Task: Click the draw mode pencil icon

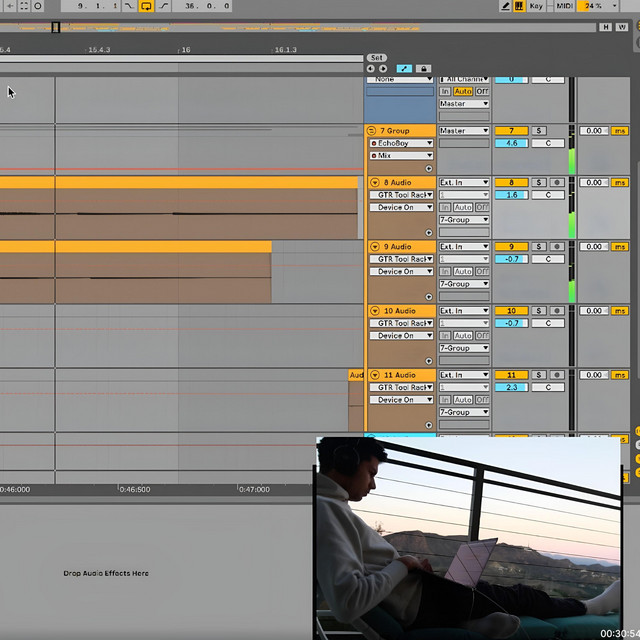Action: 506,6
